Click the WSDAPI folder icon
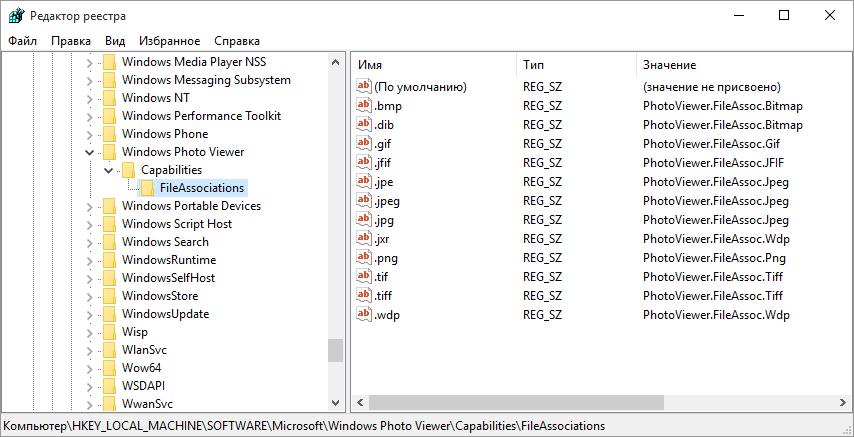 coord(109,386)
